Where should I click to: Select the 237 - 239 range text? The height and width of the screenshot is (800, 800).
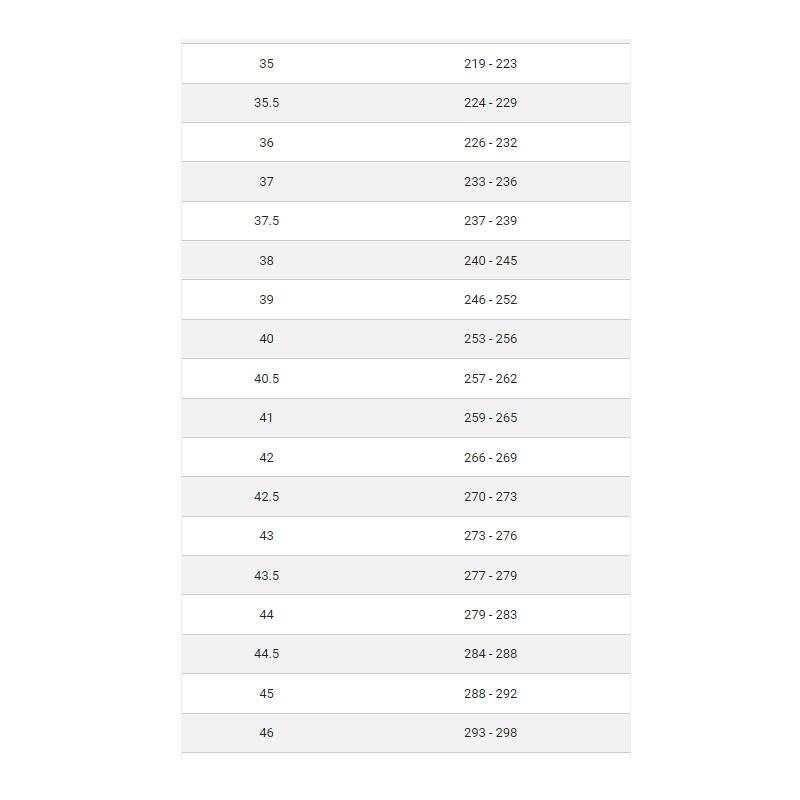pyautogui.click(x=490, y=221)
